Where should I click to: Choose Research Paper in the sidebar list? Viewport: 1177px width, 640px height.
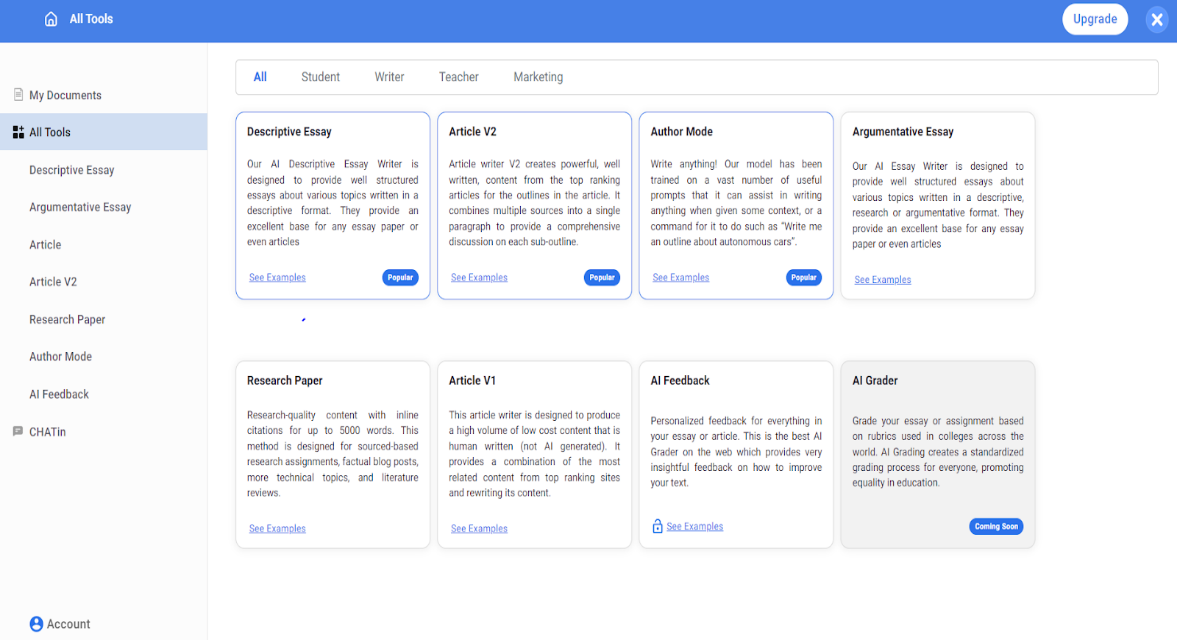[67, 319]
